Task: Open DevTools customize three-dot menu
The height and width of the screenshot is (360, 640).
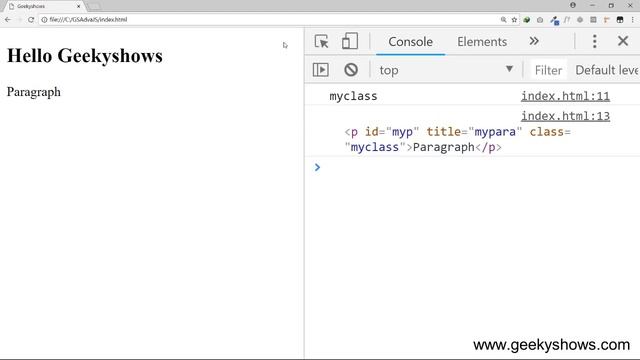Action: (594, 41)
